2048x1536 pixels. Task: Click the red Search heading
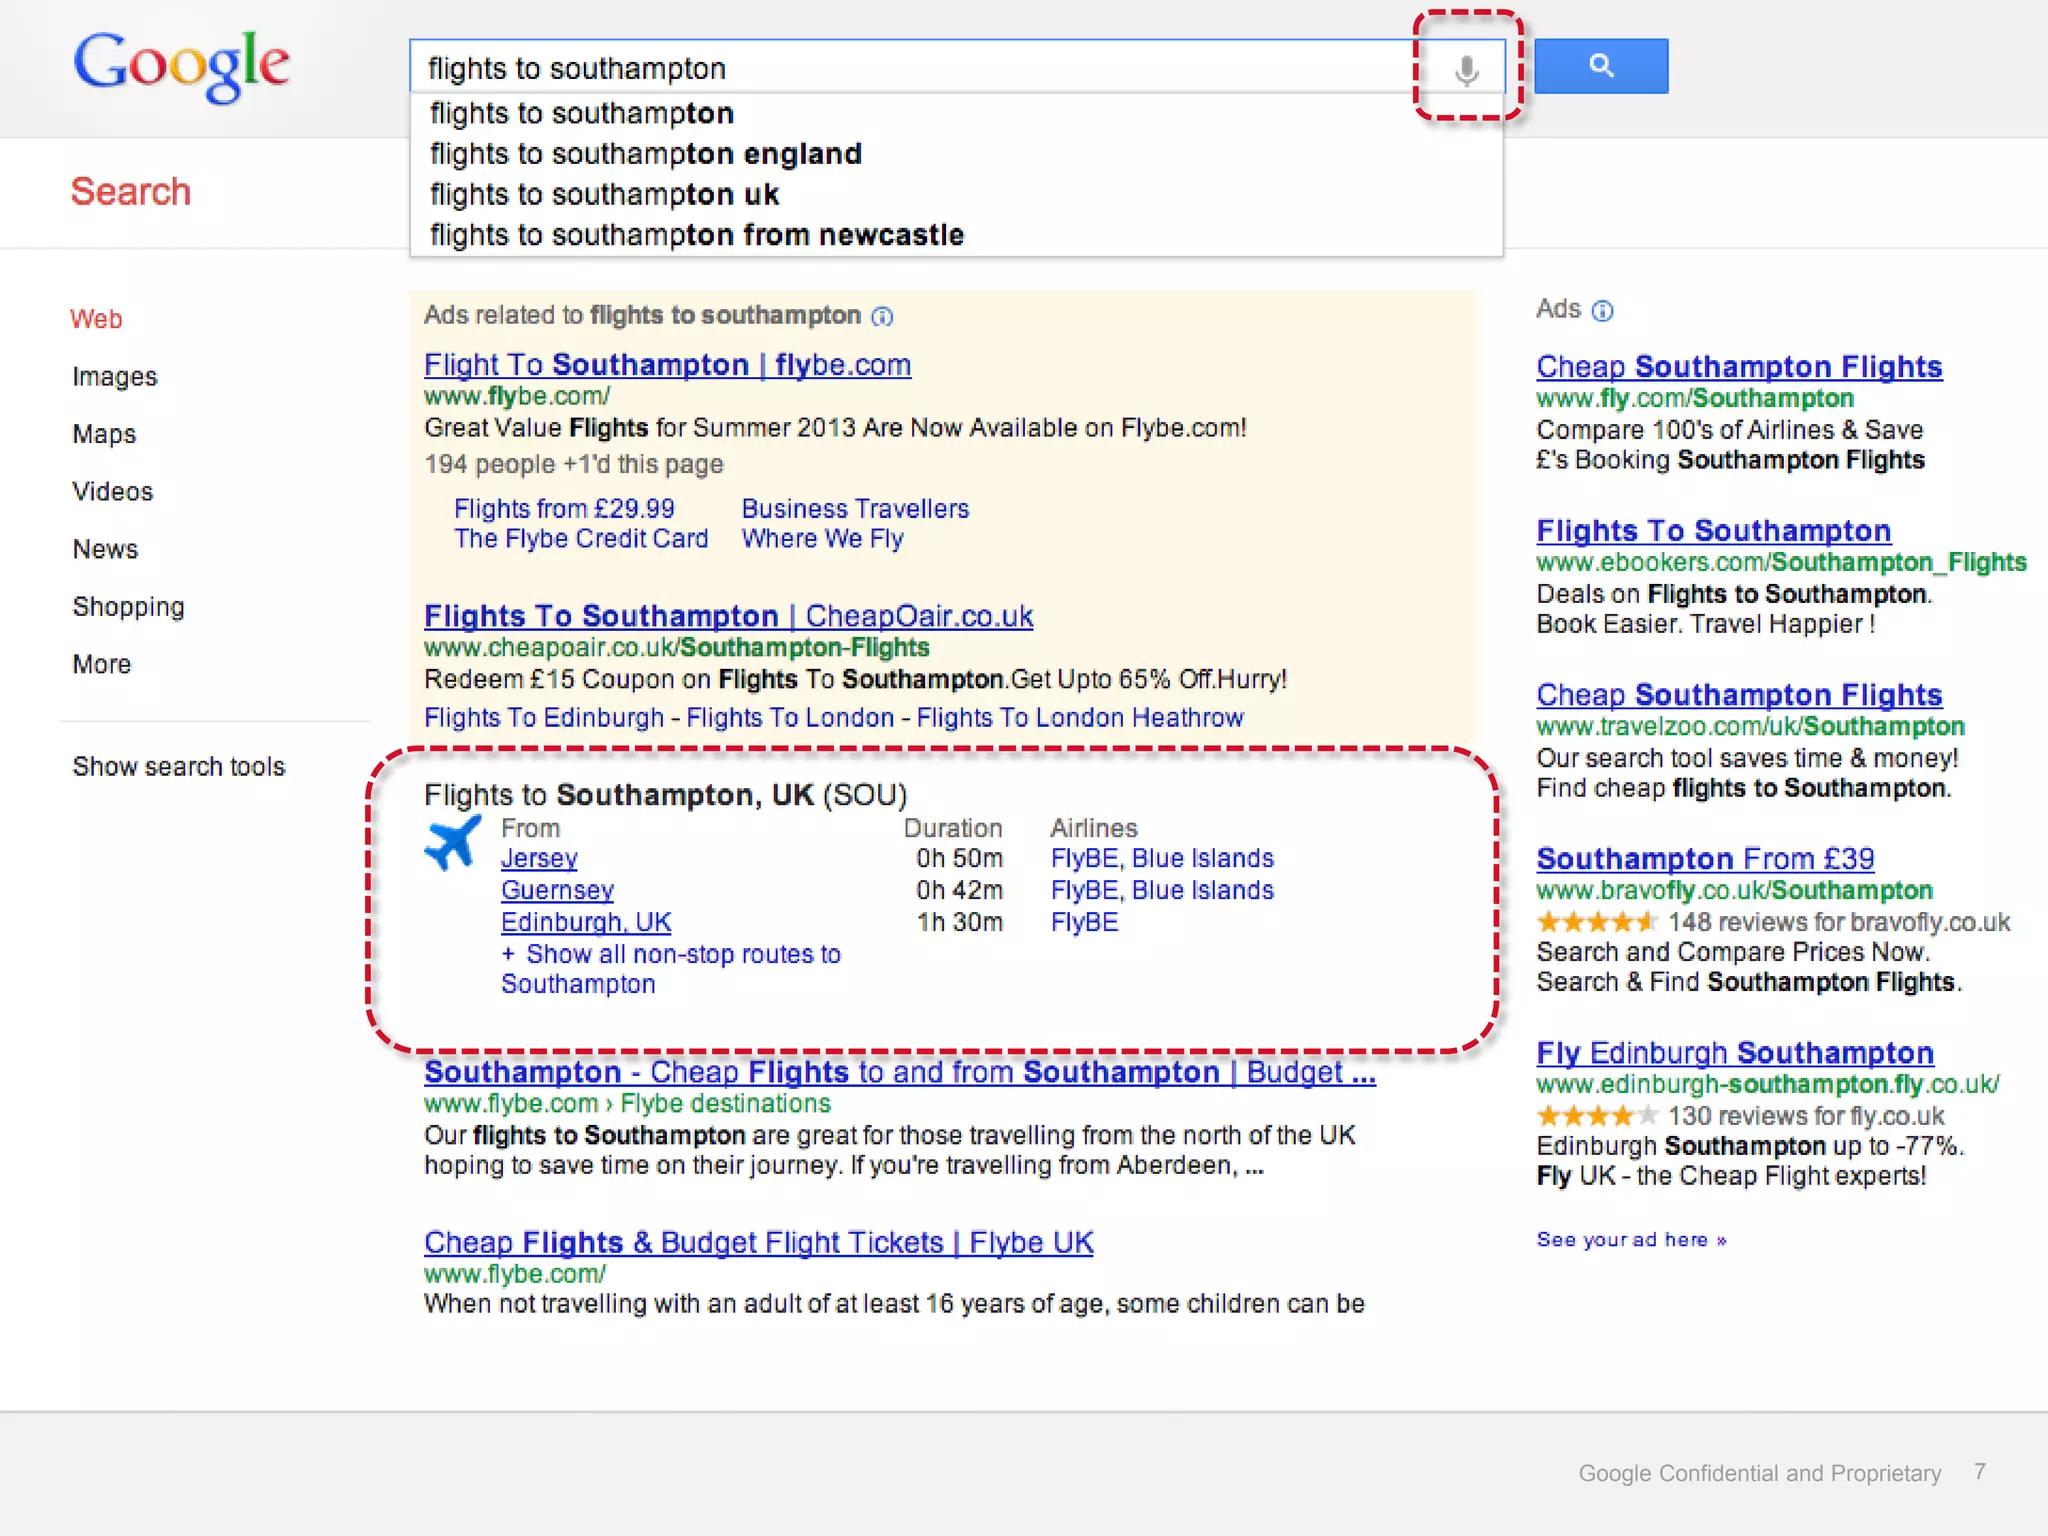click(x=131, y=191)
